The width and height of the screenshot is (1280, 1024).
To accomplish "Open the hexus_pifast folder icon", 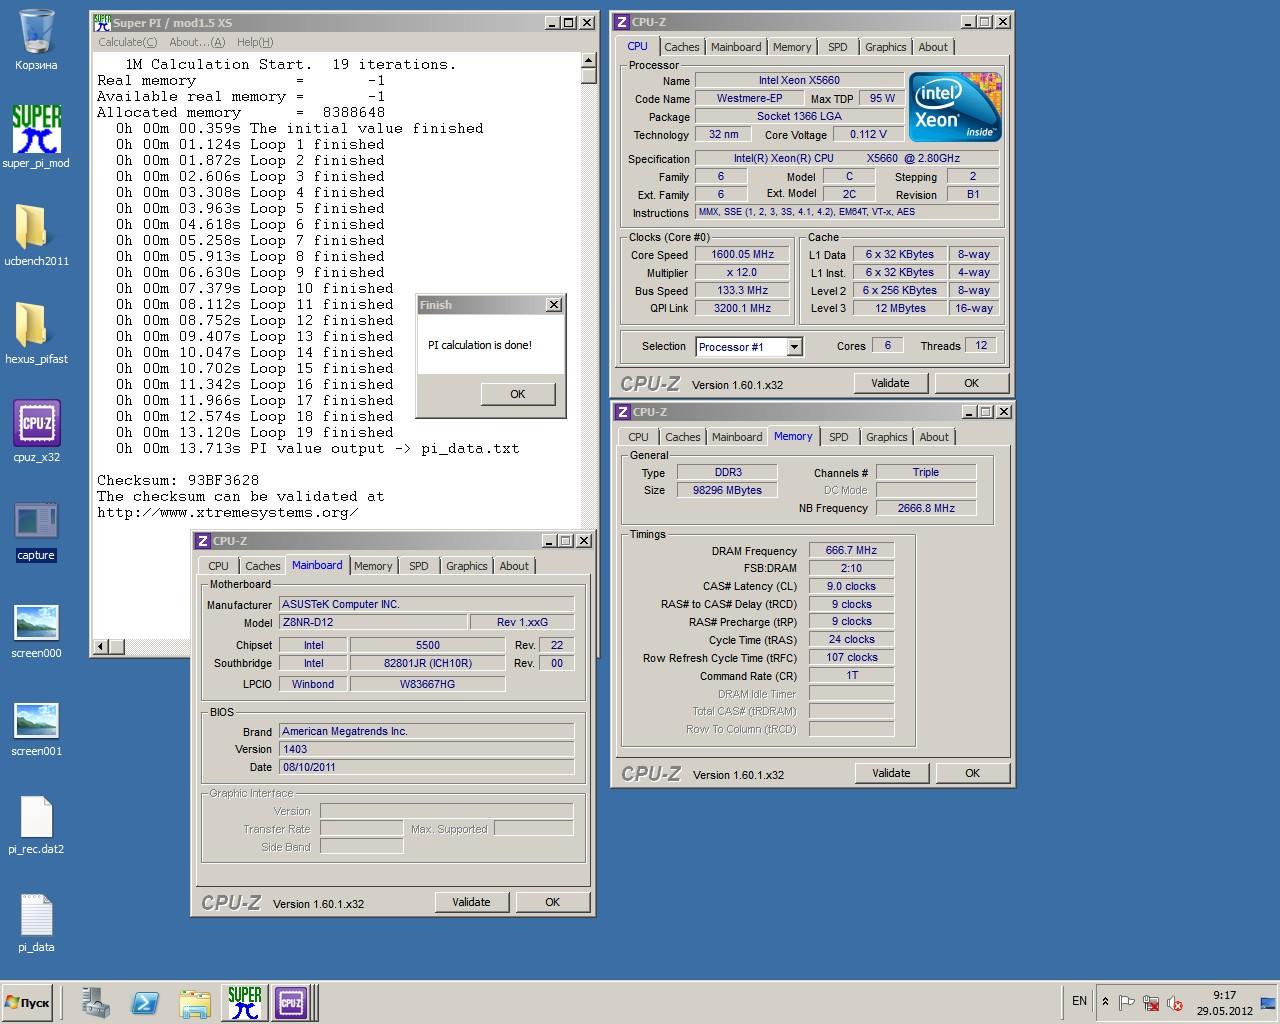I will coord(36,332).
